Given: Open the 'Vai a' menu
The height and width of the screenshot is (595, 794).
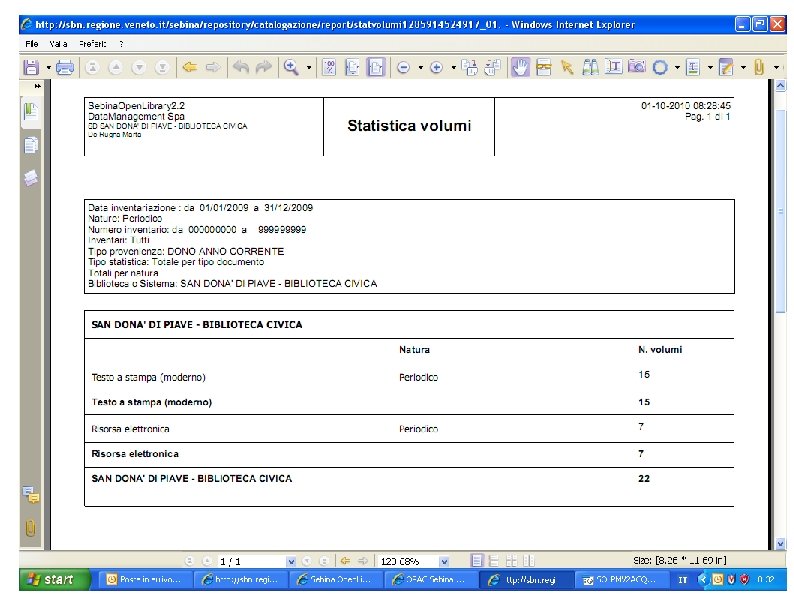Looking at the screenshot, I should click(x=58, y=44).
